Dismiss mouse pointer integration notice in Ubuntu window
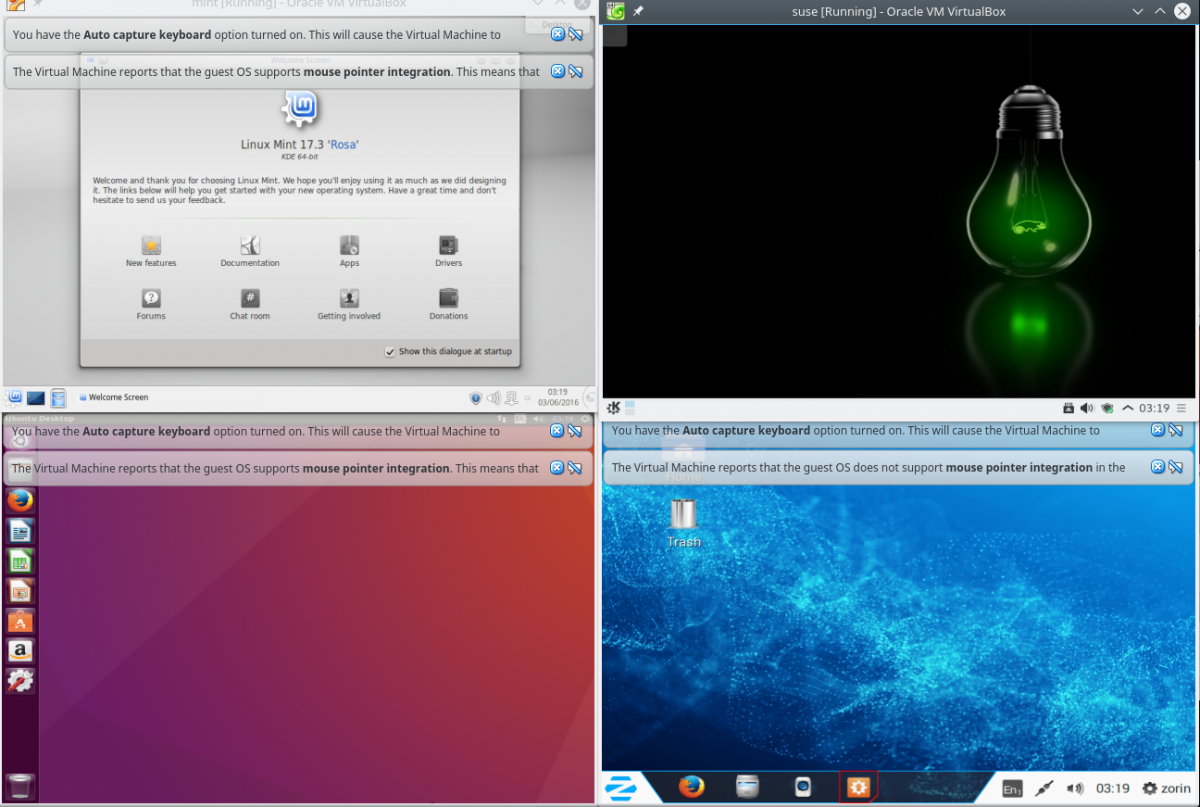Screen dimensions: 1200x807 click(557, 467)
